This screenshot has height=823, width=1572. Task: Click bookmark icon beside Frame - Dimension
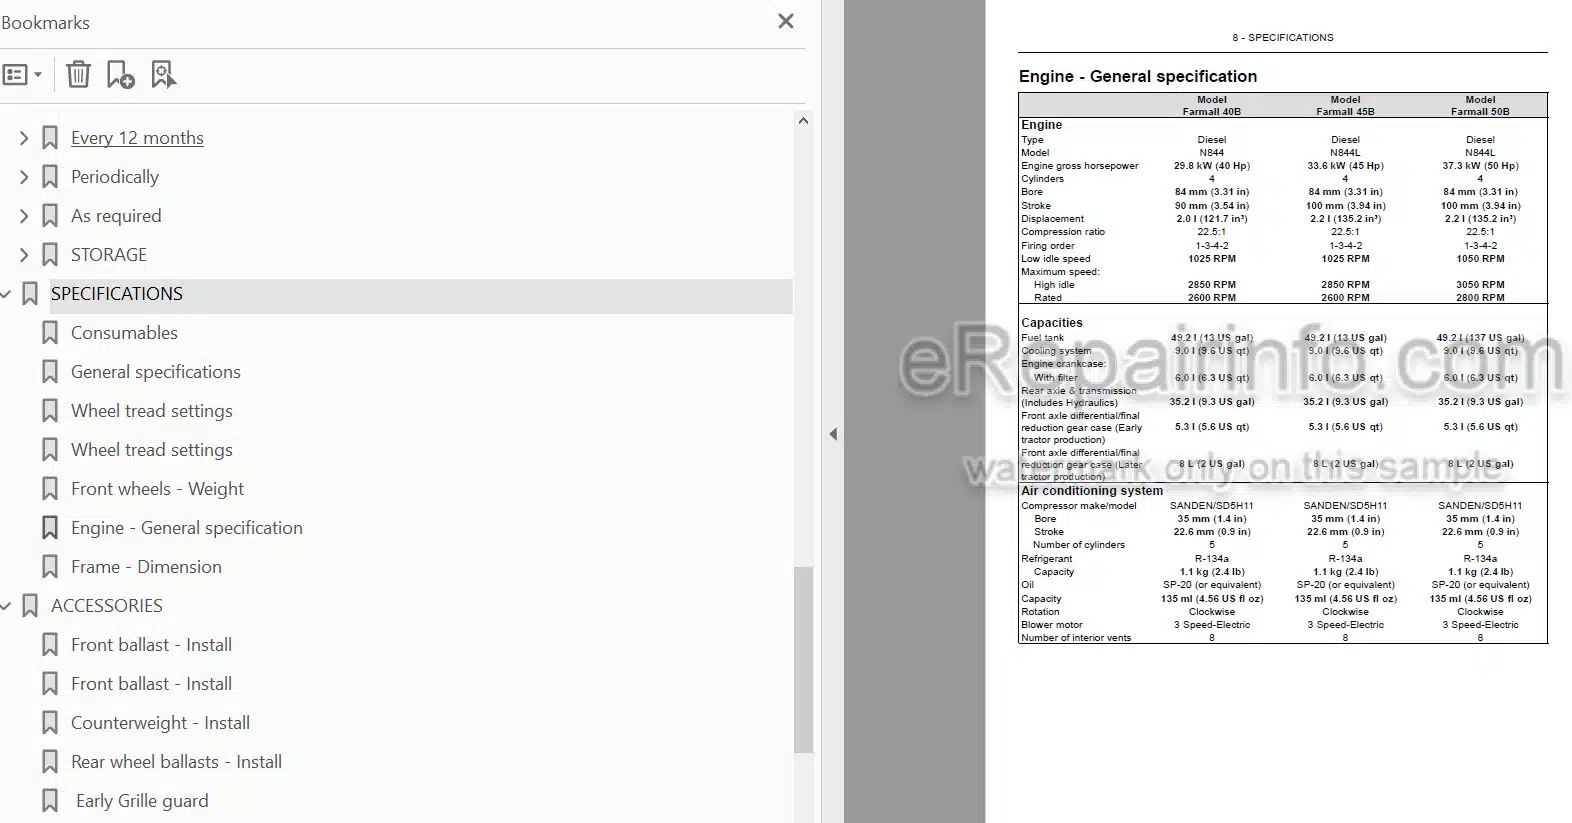pyautogui.click(x=50, y=567)
